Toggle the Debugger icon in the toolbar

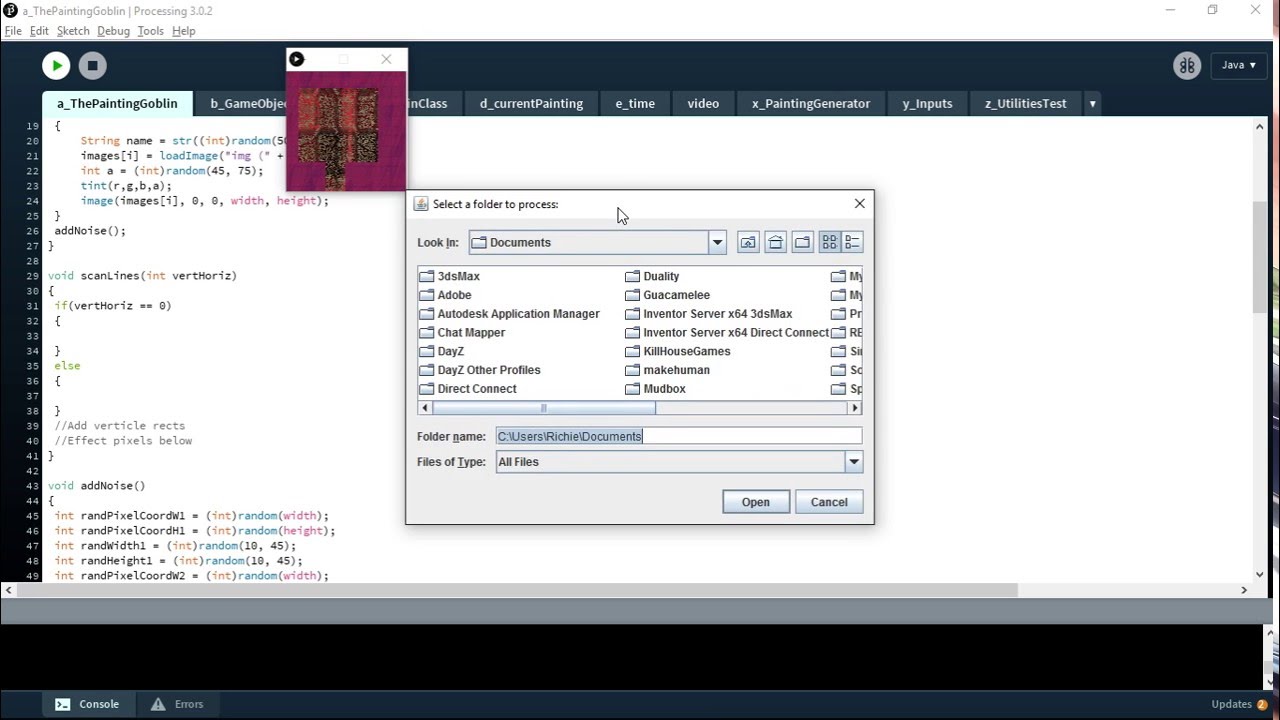(x=1187, y=65)
